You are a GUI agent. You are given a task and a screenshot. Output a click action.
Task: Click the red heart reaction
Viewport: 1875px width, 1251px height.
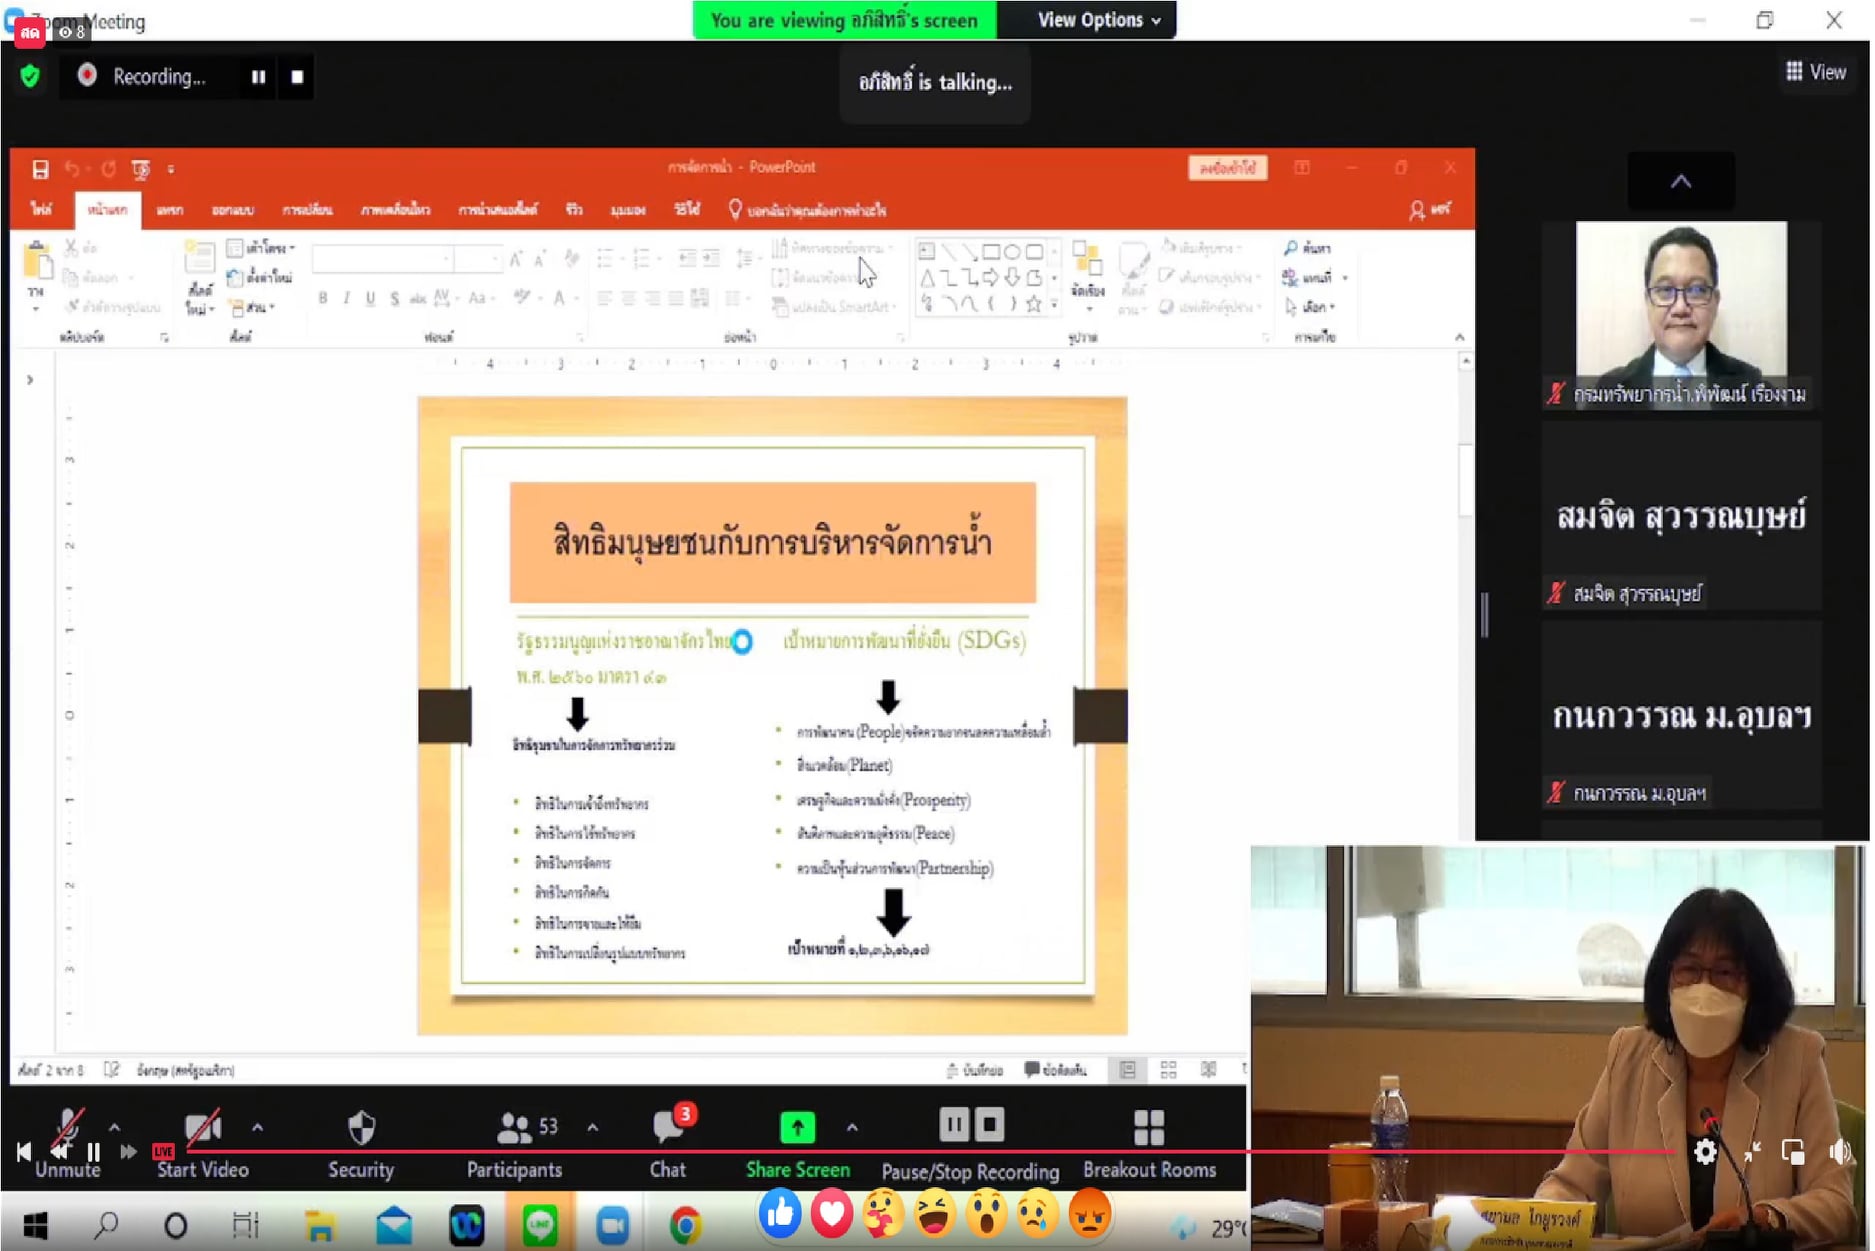[831, 1214]
